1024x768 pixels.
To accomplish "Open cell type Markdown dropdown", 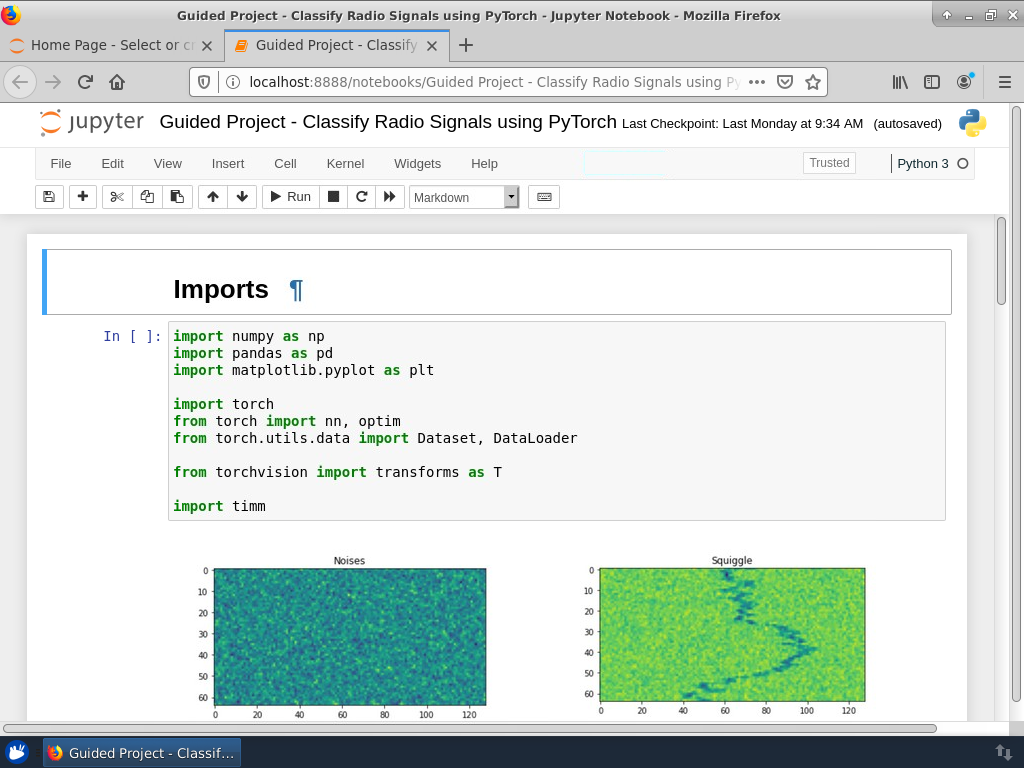I will [x=464, y=197].
